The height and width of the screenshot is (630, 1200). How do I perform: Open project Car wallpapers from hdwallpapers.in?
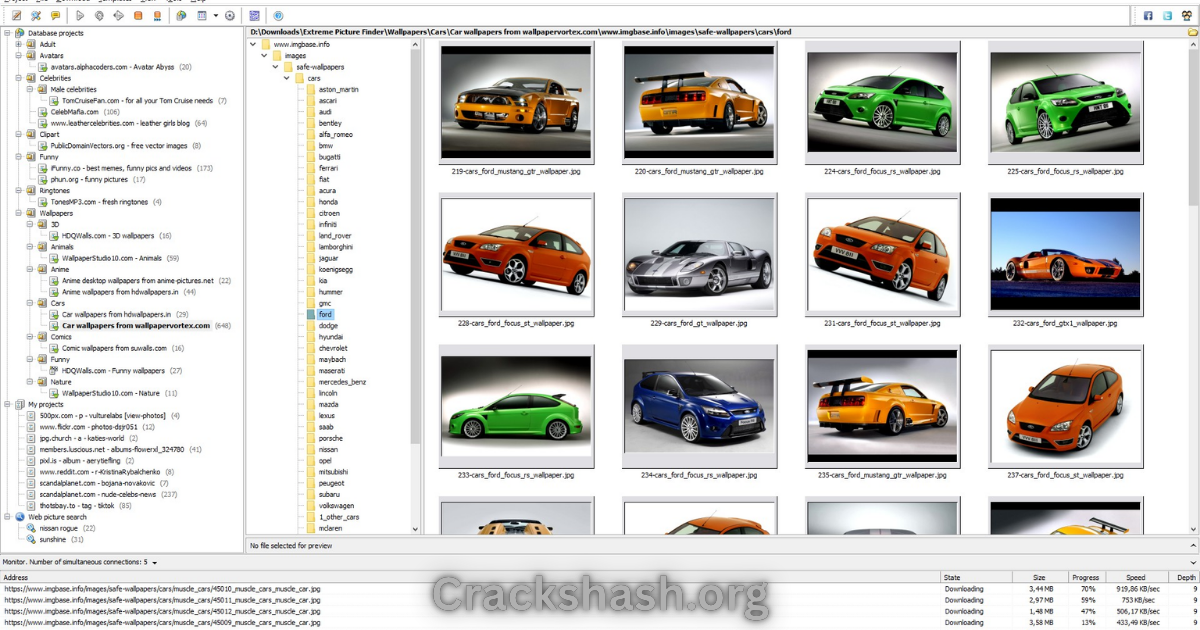pos(117,314)
